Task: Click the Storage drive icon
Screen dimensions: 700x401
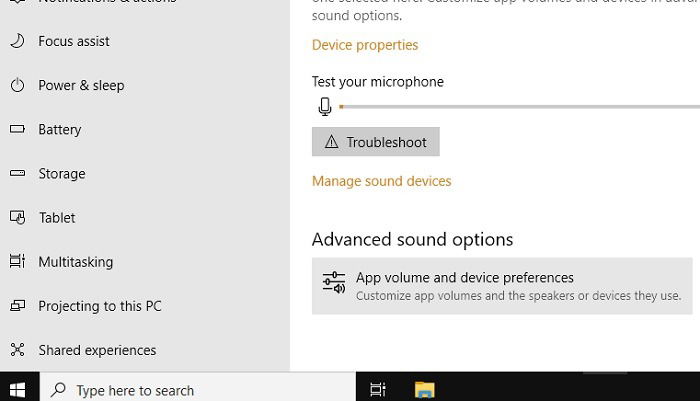Action: 17,173
